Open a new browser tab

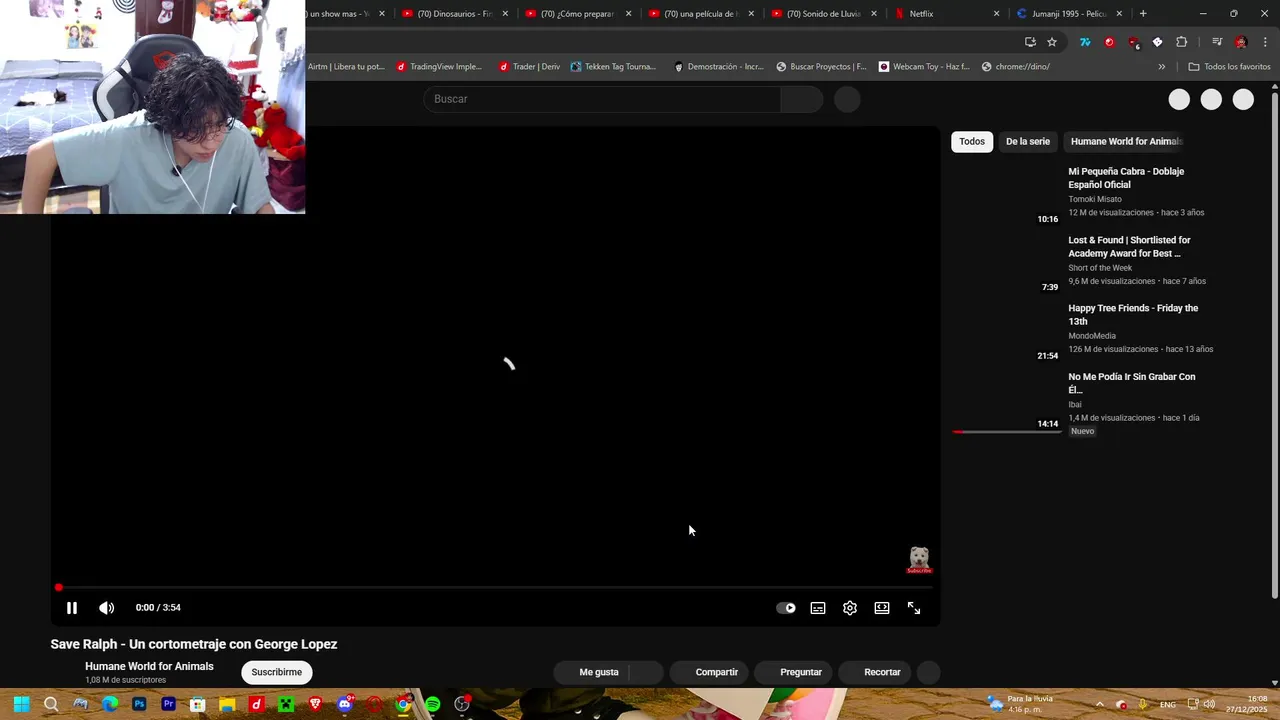tap(1143, 14)
